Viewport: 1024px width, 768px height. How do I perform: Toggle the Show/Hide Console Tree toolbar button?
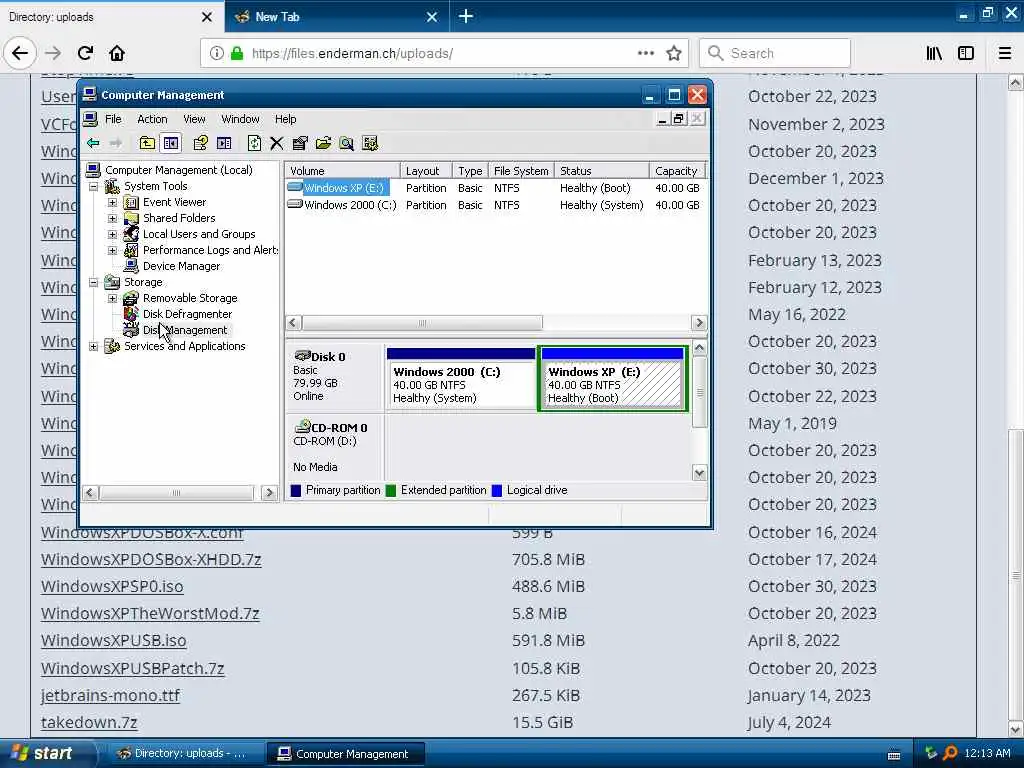coord(171,143)
